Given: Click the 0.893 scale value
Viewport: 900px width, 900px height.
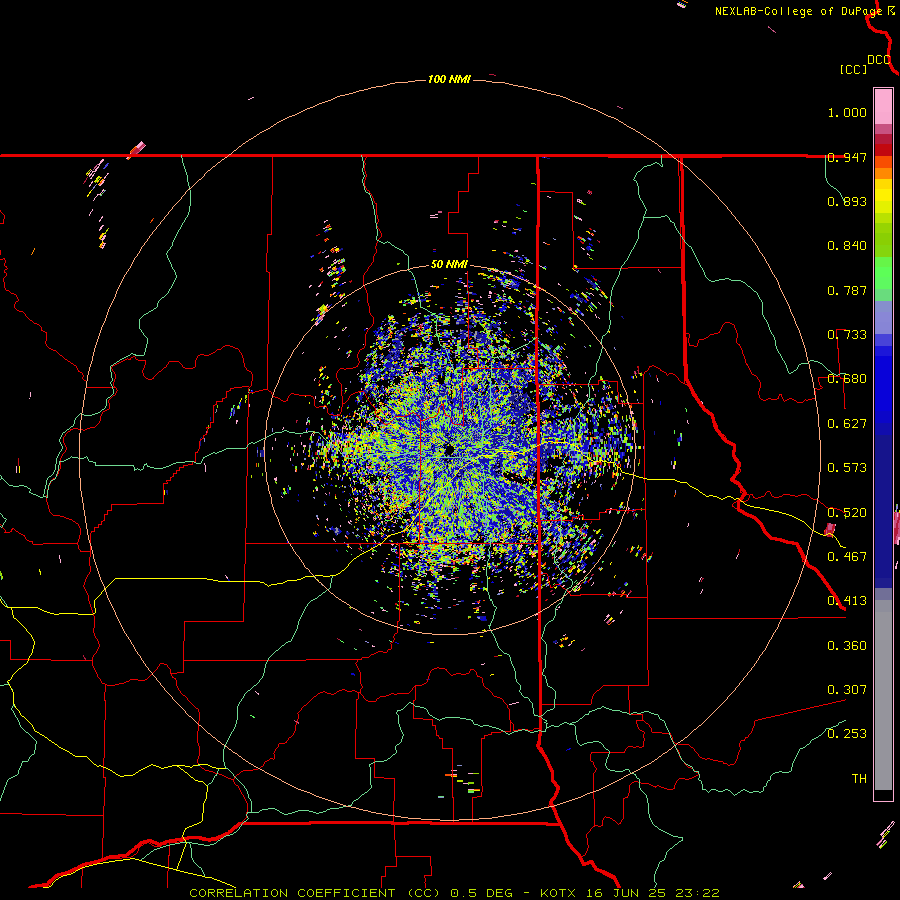Looking at the screenshot, I should pyautogui.click(x=847, y=201).
